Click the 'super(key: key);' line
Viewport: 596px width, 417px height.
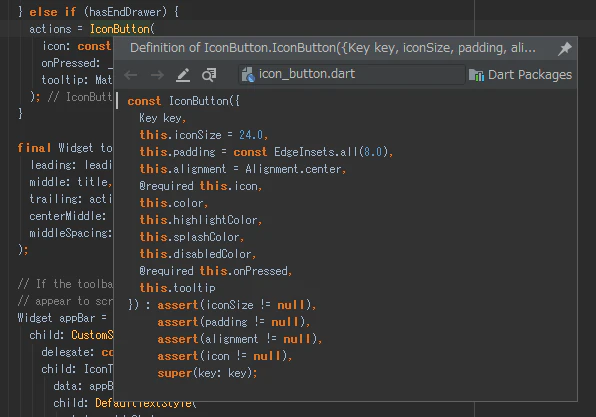pyautogui.click(x=207, y=373)
